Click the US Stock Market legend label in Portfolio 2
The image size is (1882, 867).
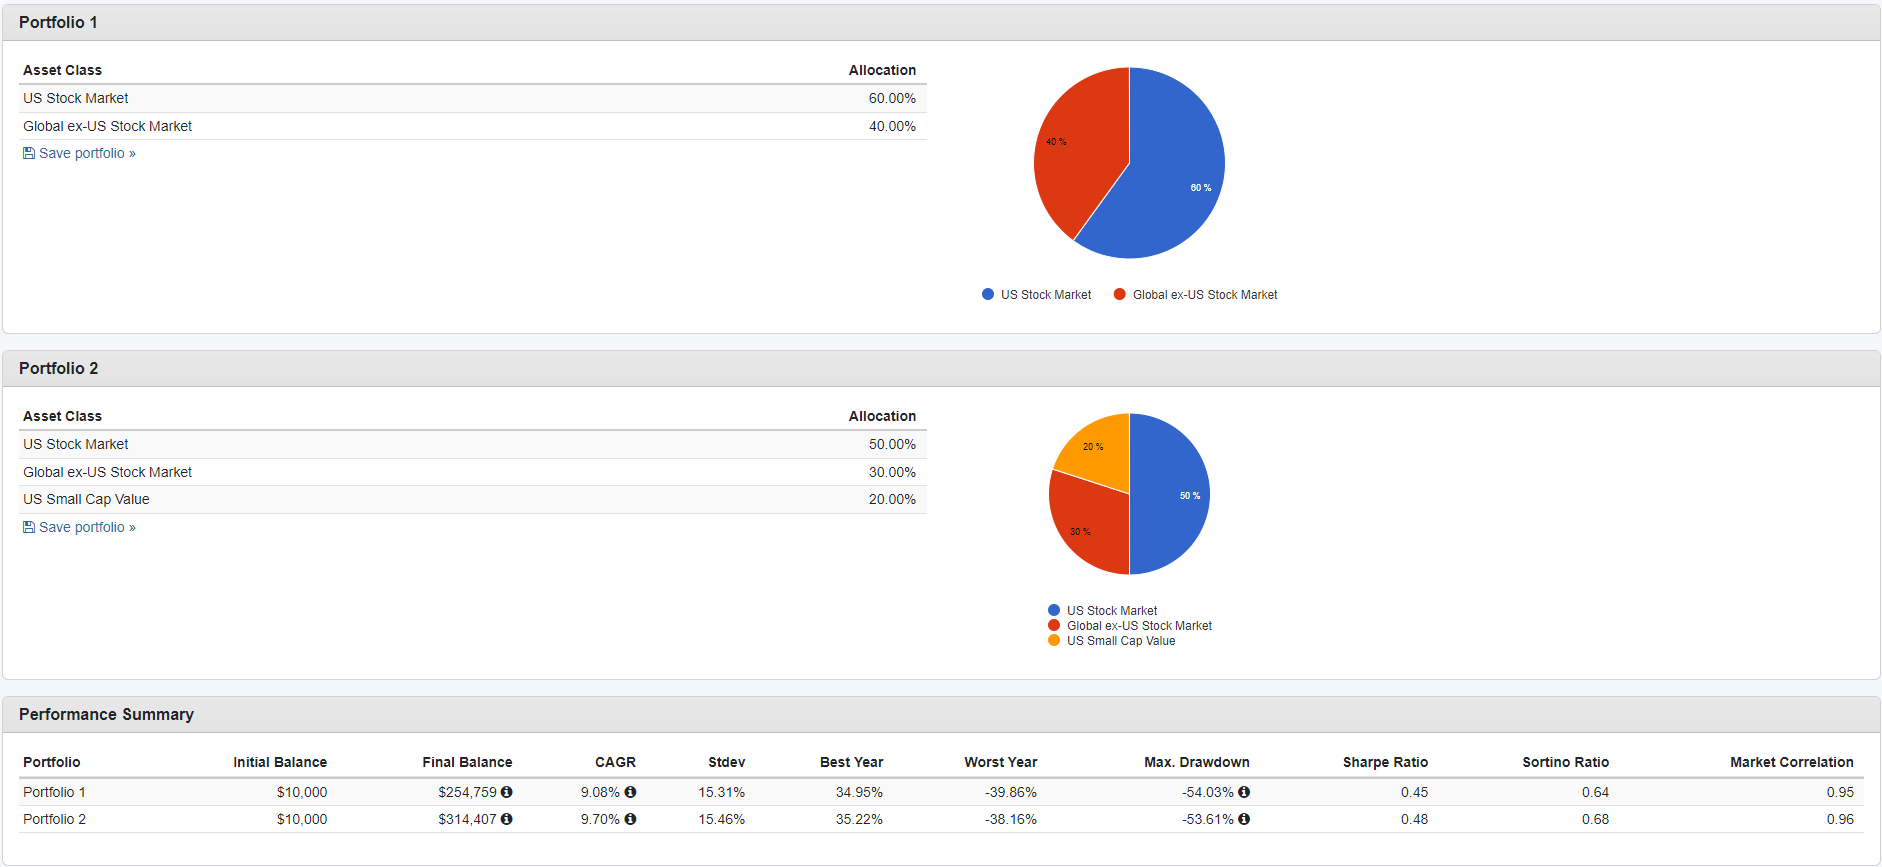click(1111, 611)
